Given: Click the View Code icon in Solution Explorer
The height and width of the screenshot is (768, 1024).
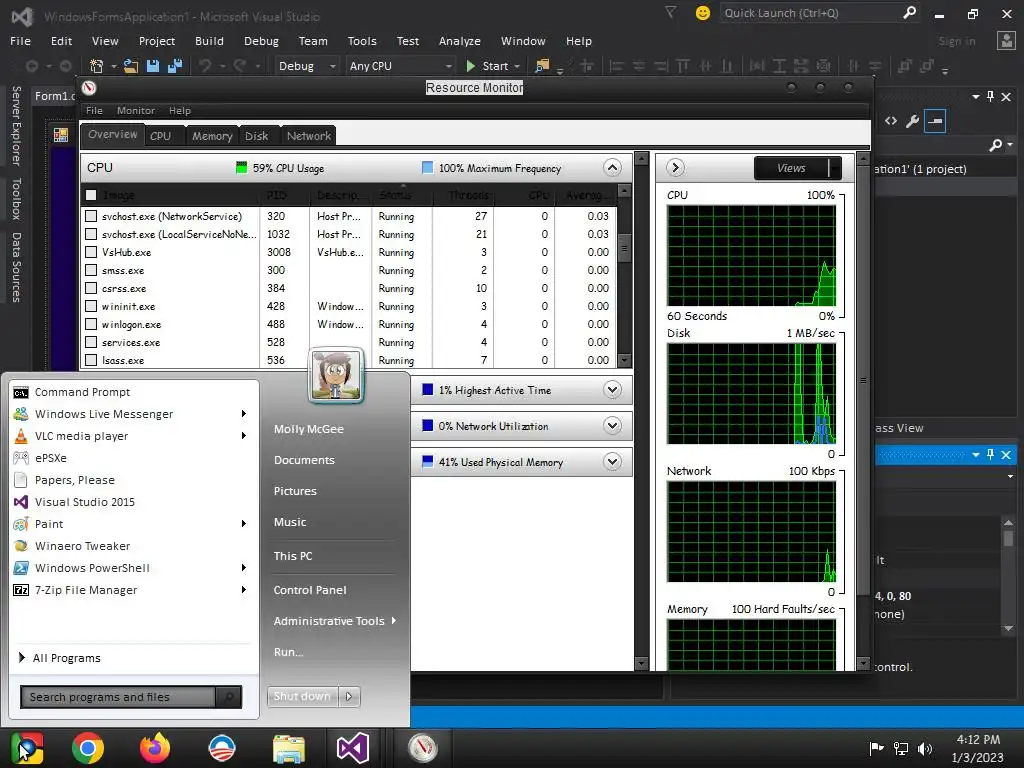Looking at the screenshot, I should pos(891,121).
